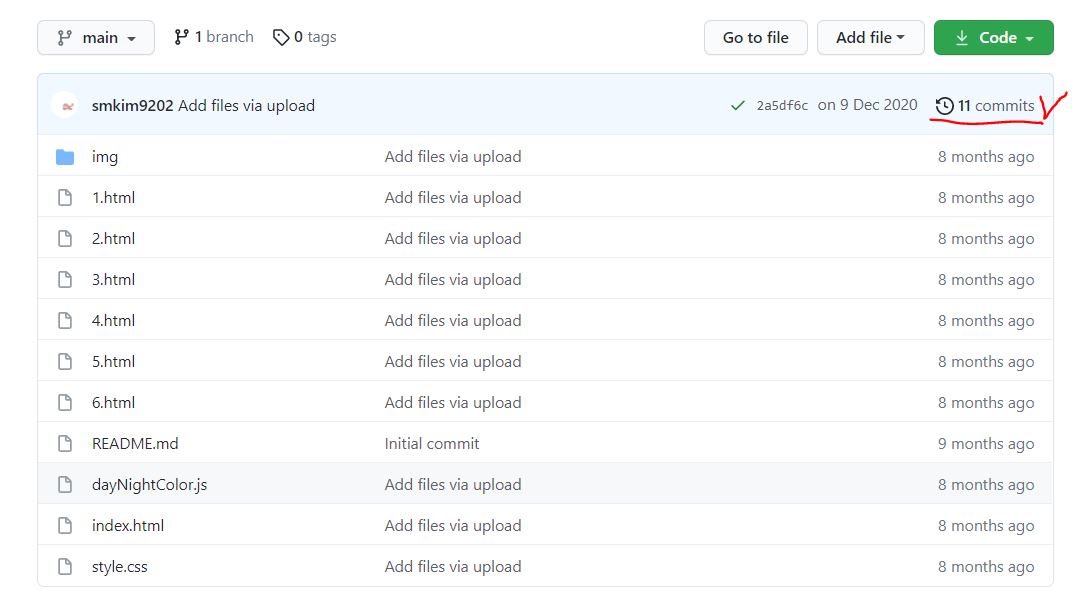Open file 3.html
The width and height of the screenshot is (1079, 598).
[114, 280]
